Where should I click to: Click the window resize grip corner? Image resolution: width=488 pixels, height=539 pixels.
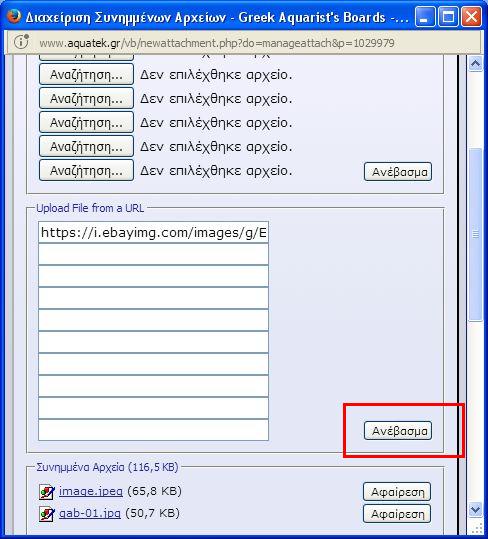pos(477,528)
